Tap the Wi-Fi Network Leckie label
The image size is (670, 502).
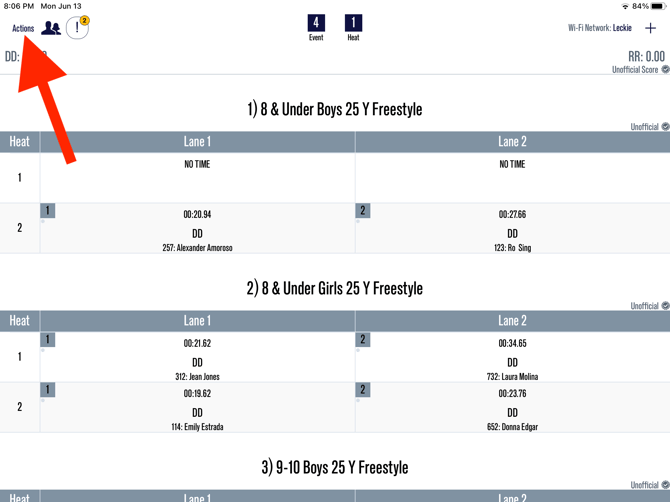pyautogui.click(x=599, y=29)
